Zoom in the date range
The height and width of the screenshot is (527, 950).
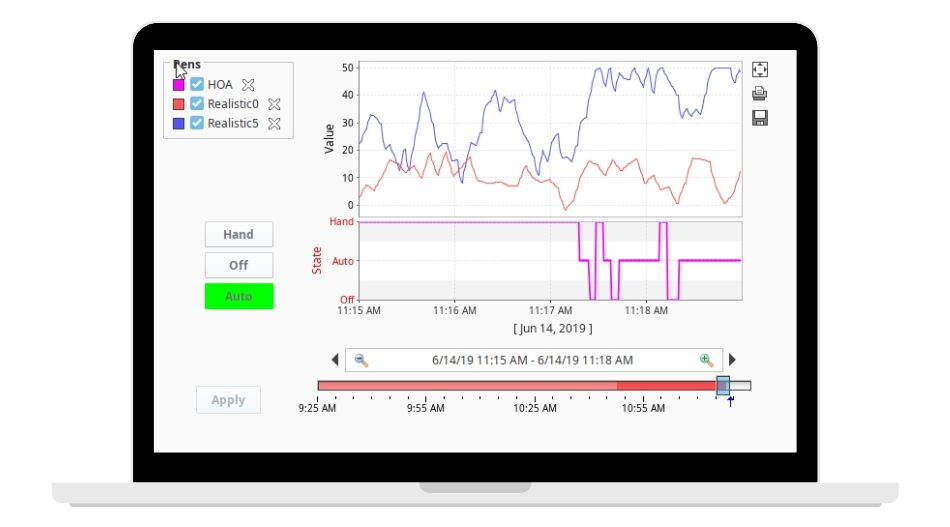(707, 360)
